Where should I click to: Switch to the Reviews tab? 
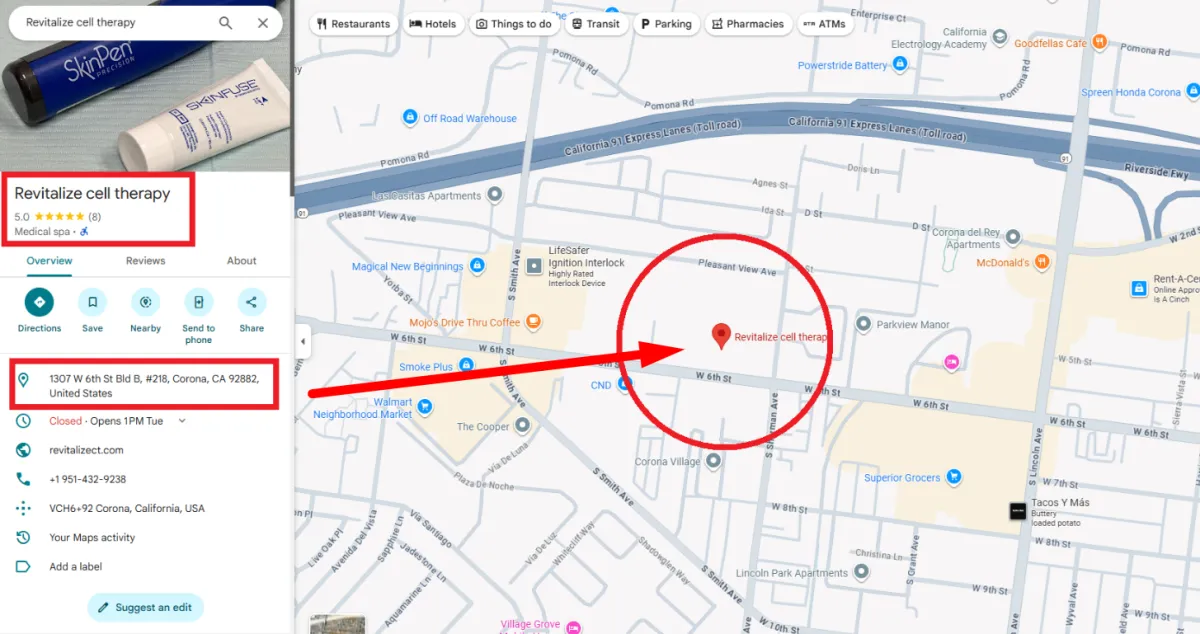(145, 261)
